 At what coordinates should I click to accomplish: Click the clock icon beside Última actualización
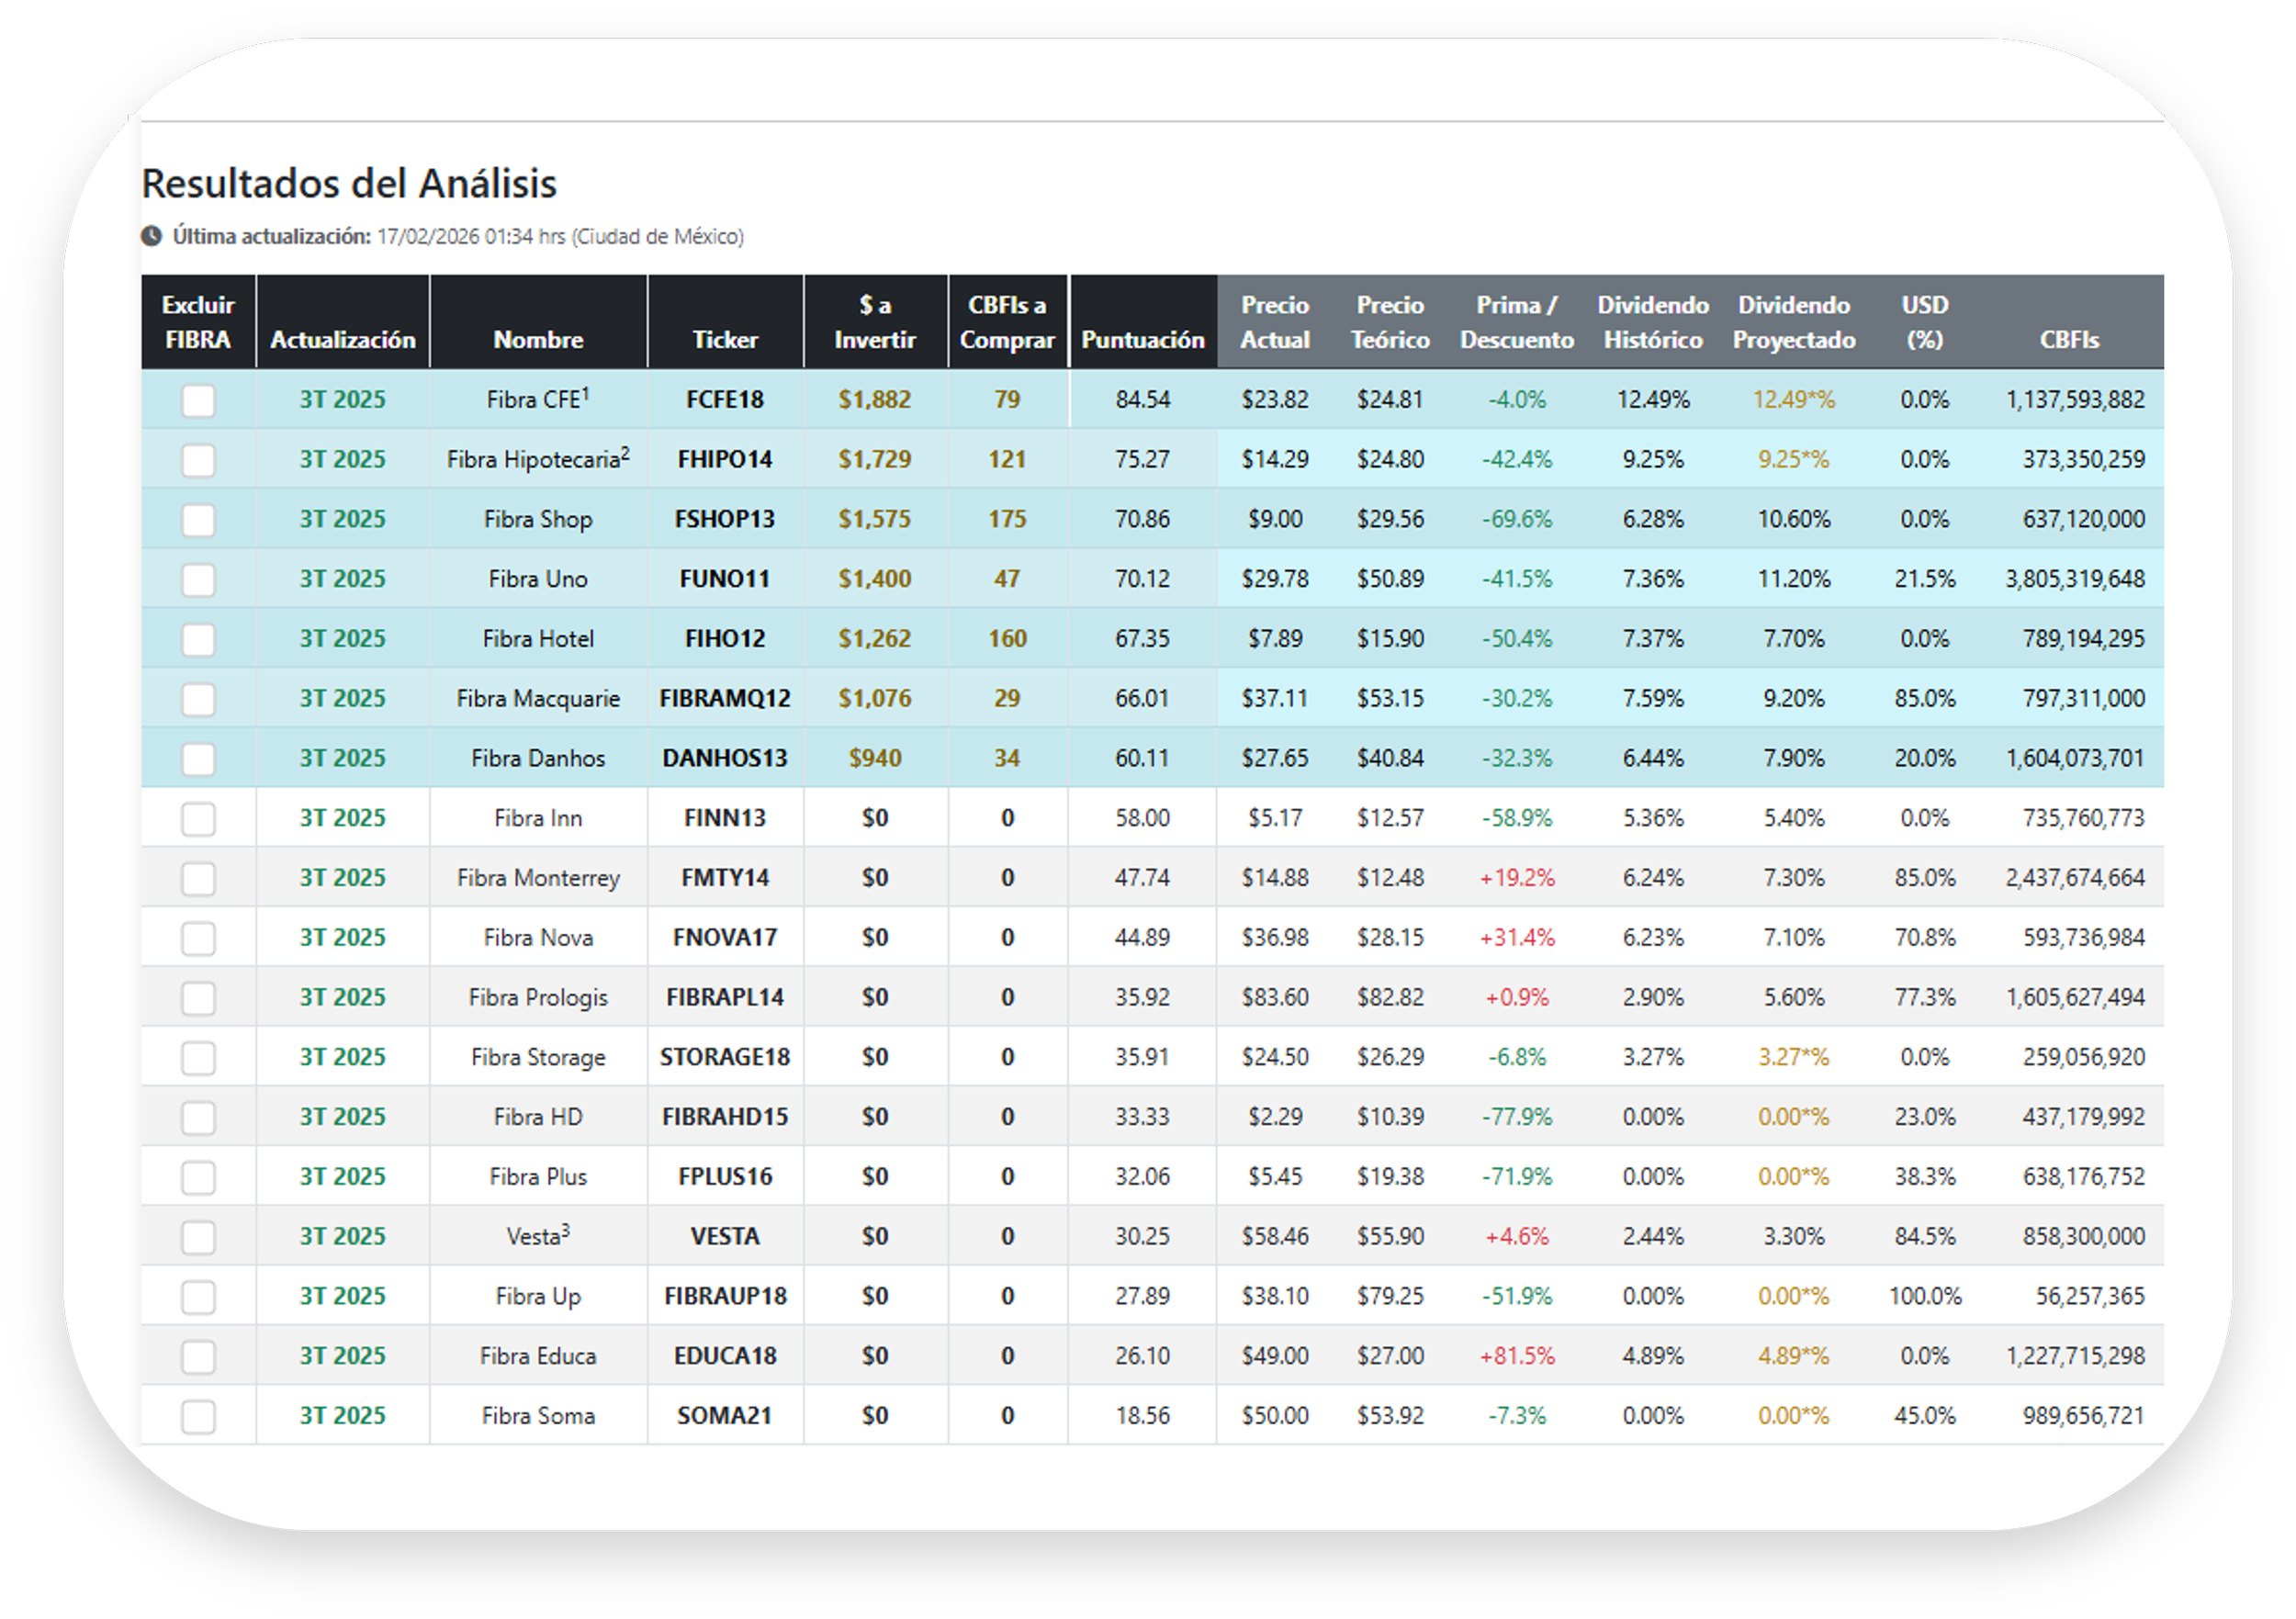coord(151,237)
